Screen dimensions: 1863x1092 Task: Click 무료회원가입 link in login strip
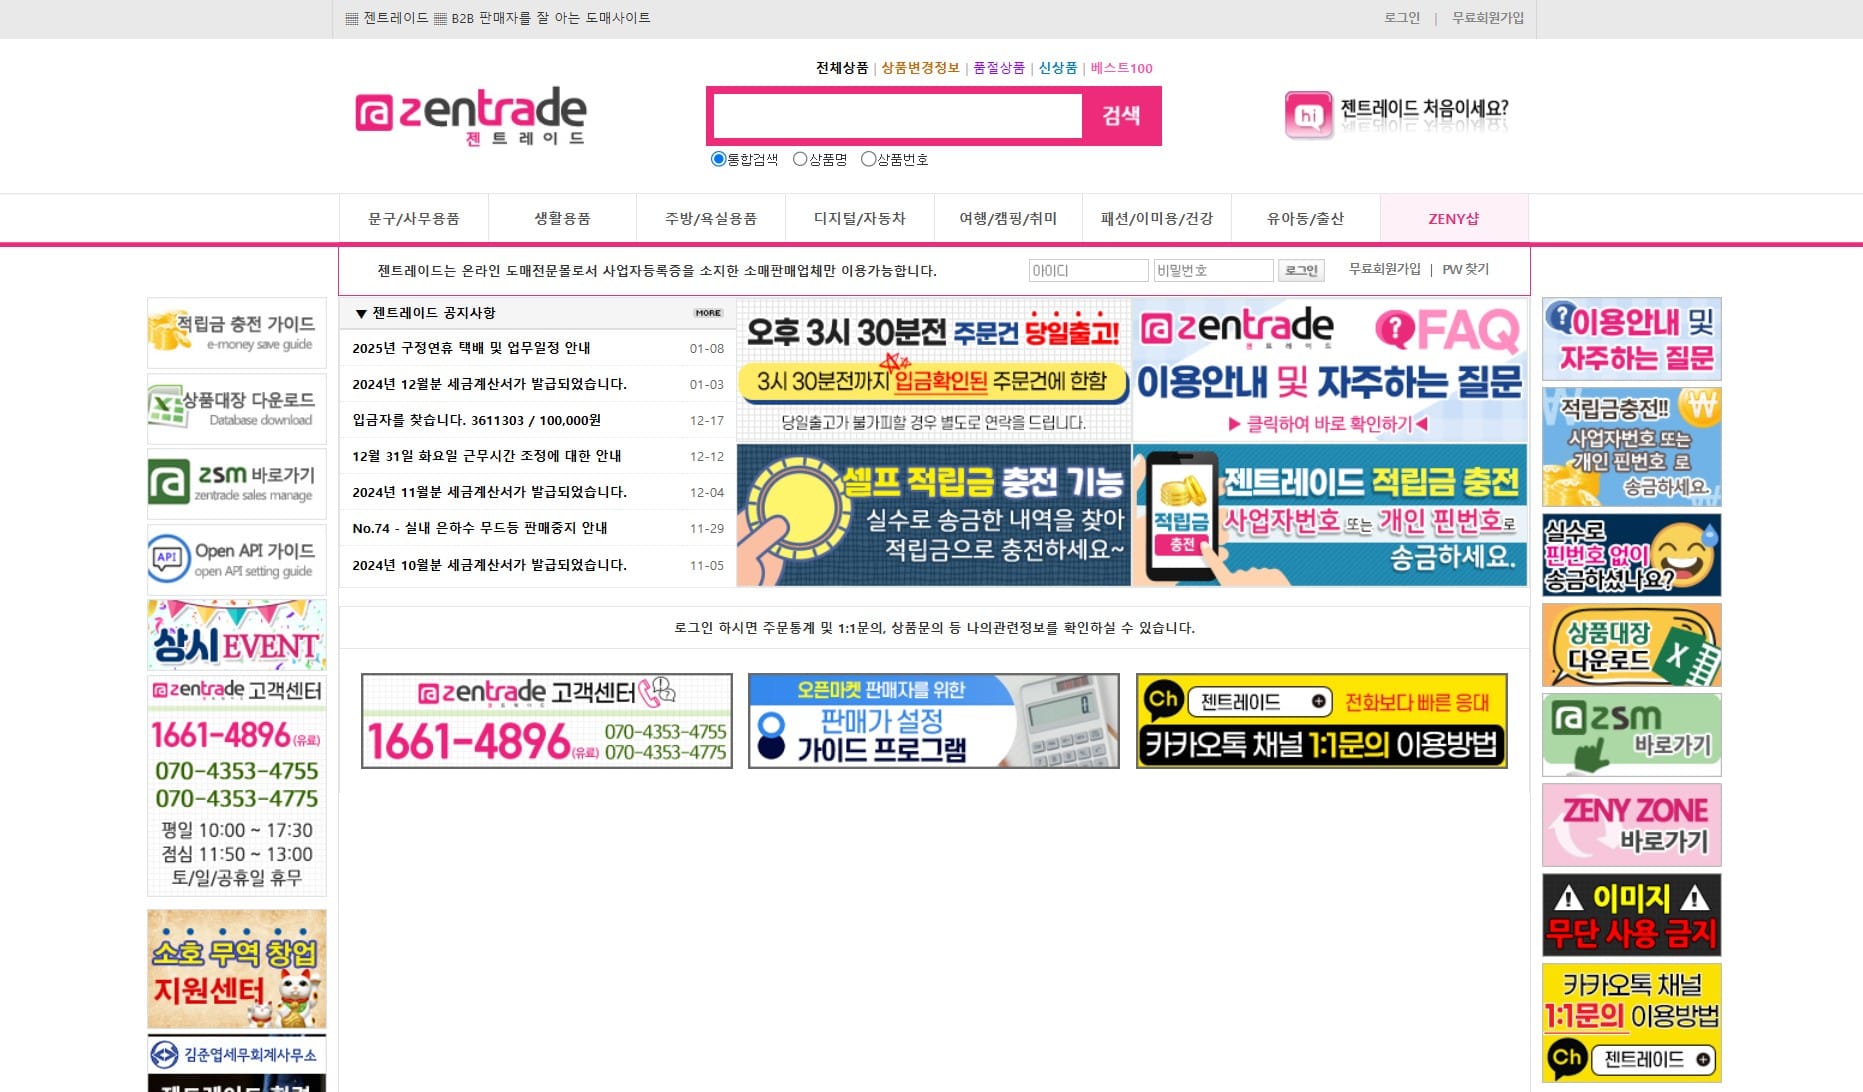click(1385, 269)
